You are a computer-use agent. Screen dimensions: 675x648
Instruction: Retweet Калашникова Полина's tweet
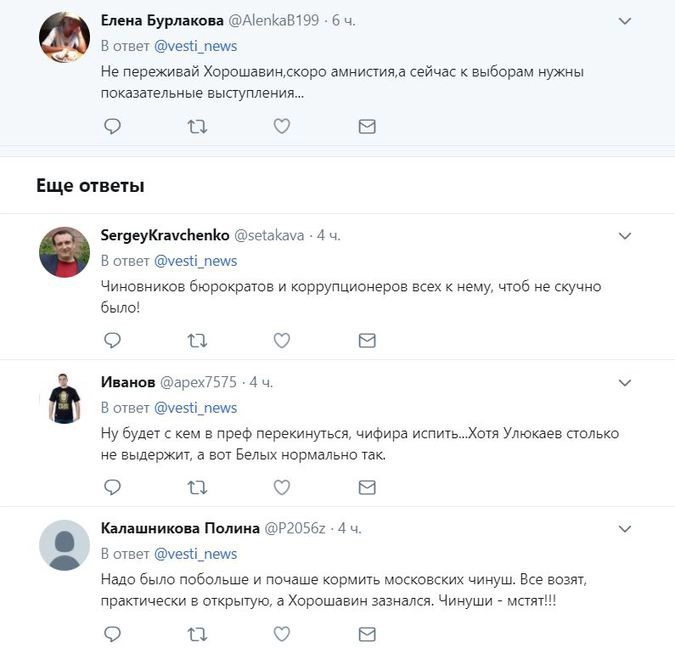coord(197,633)
